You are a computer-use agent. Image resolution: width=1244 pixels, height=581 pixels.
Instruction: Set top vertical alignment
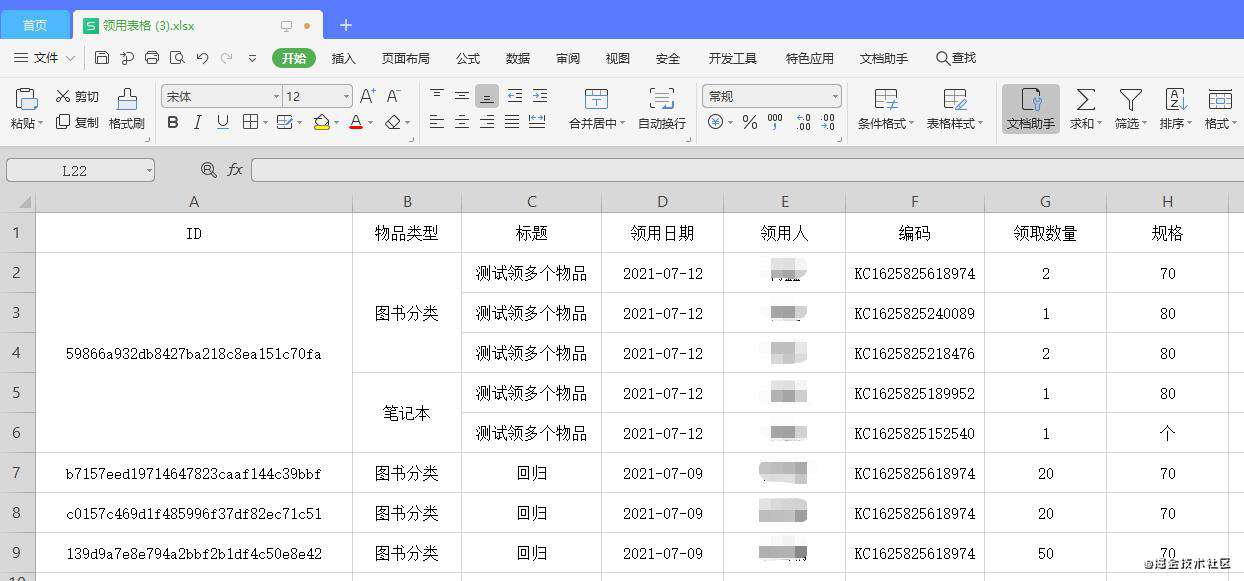(x=437, y=96)
